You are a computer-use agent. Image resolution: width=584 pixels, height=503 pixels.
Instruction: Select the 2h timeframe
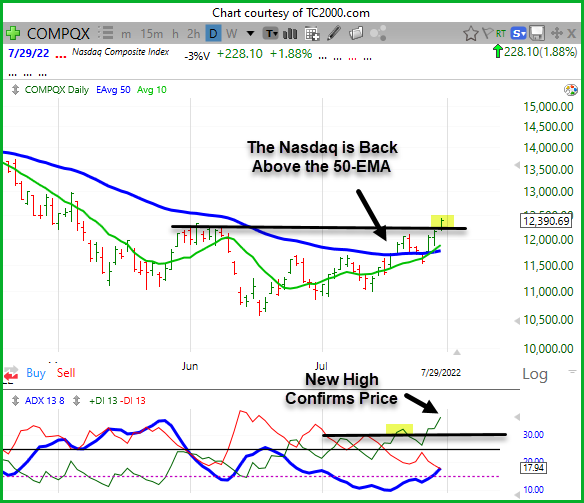193,34
